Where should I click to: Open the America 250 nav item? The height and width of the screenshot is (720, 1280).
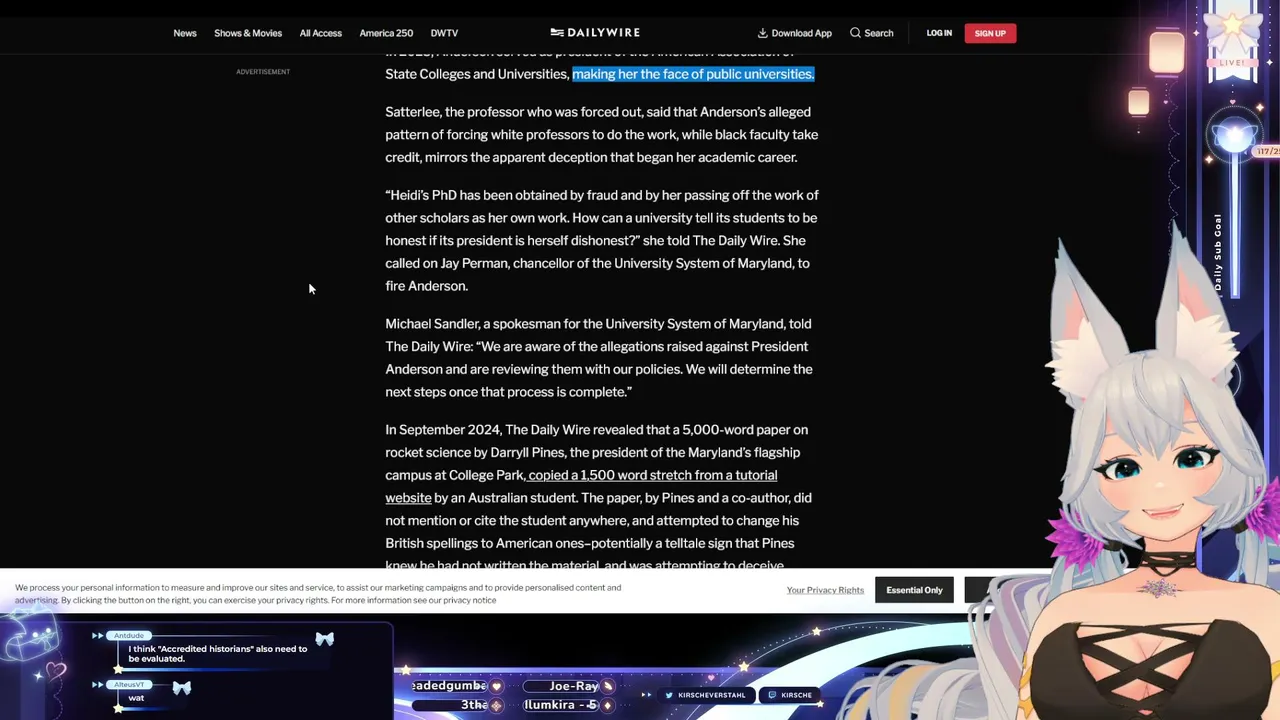point(386,33)
